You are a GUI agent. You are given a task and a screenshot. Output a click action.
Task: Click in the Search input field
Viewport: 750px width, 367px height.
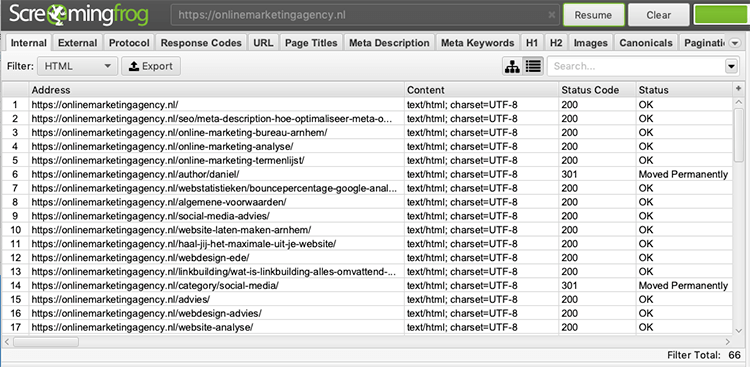(x=637, y=67)
